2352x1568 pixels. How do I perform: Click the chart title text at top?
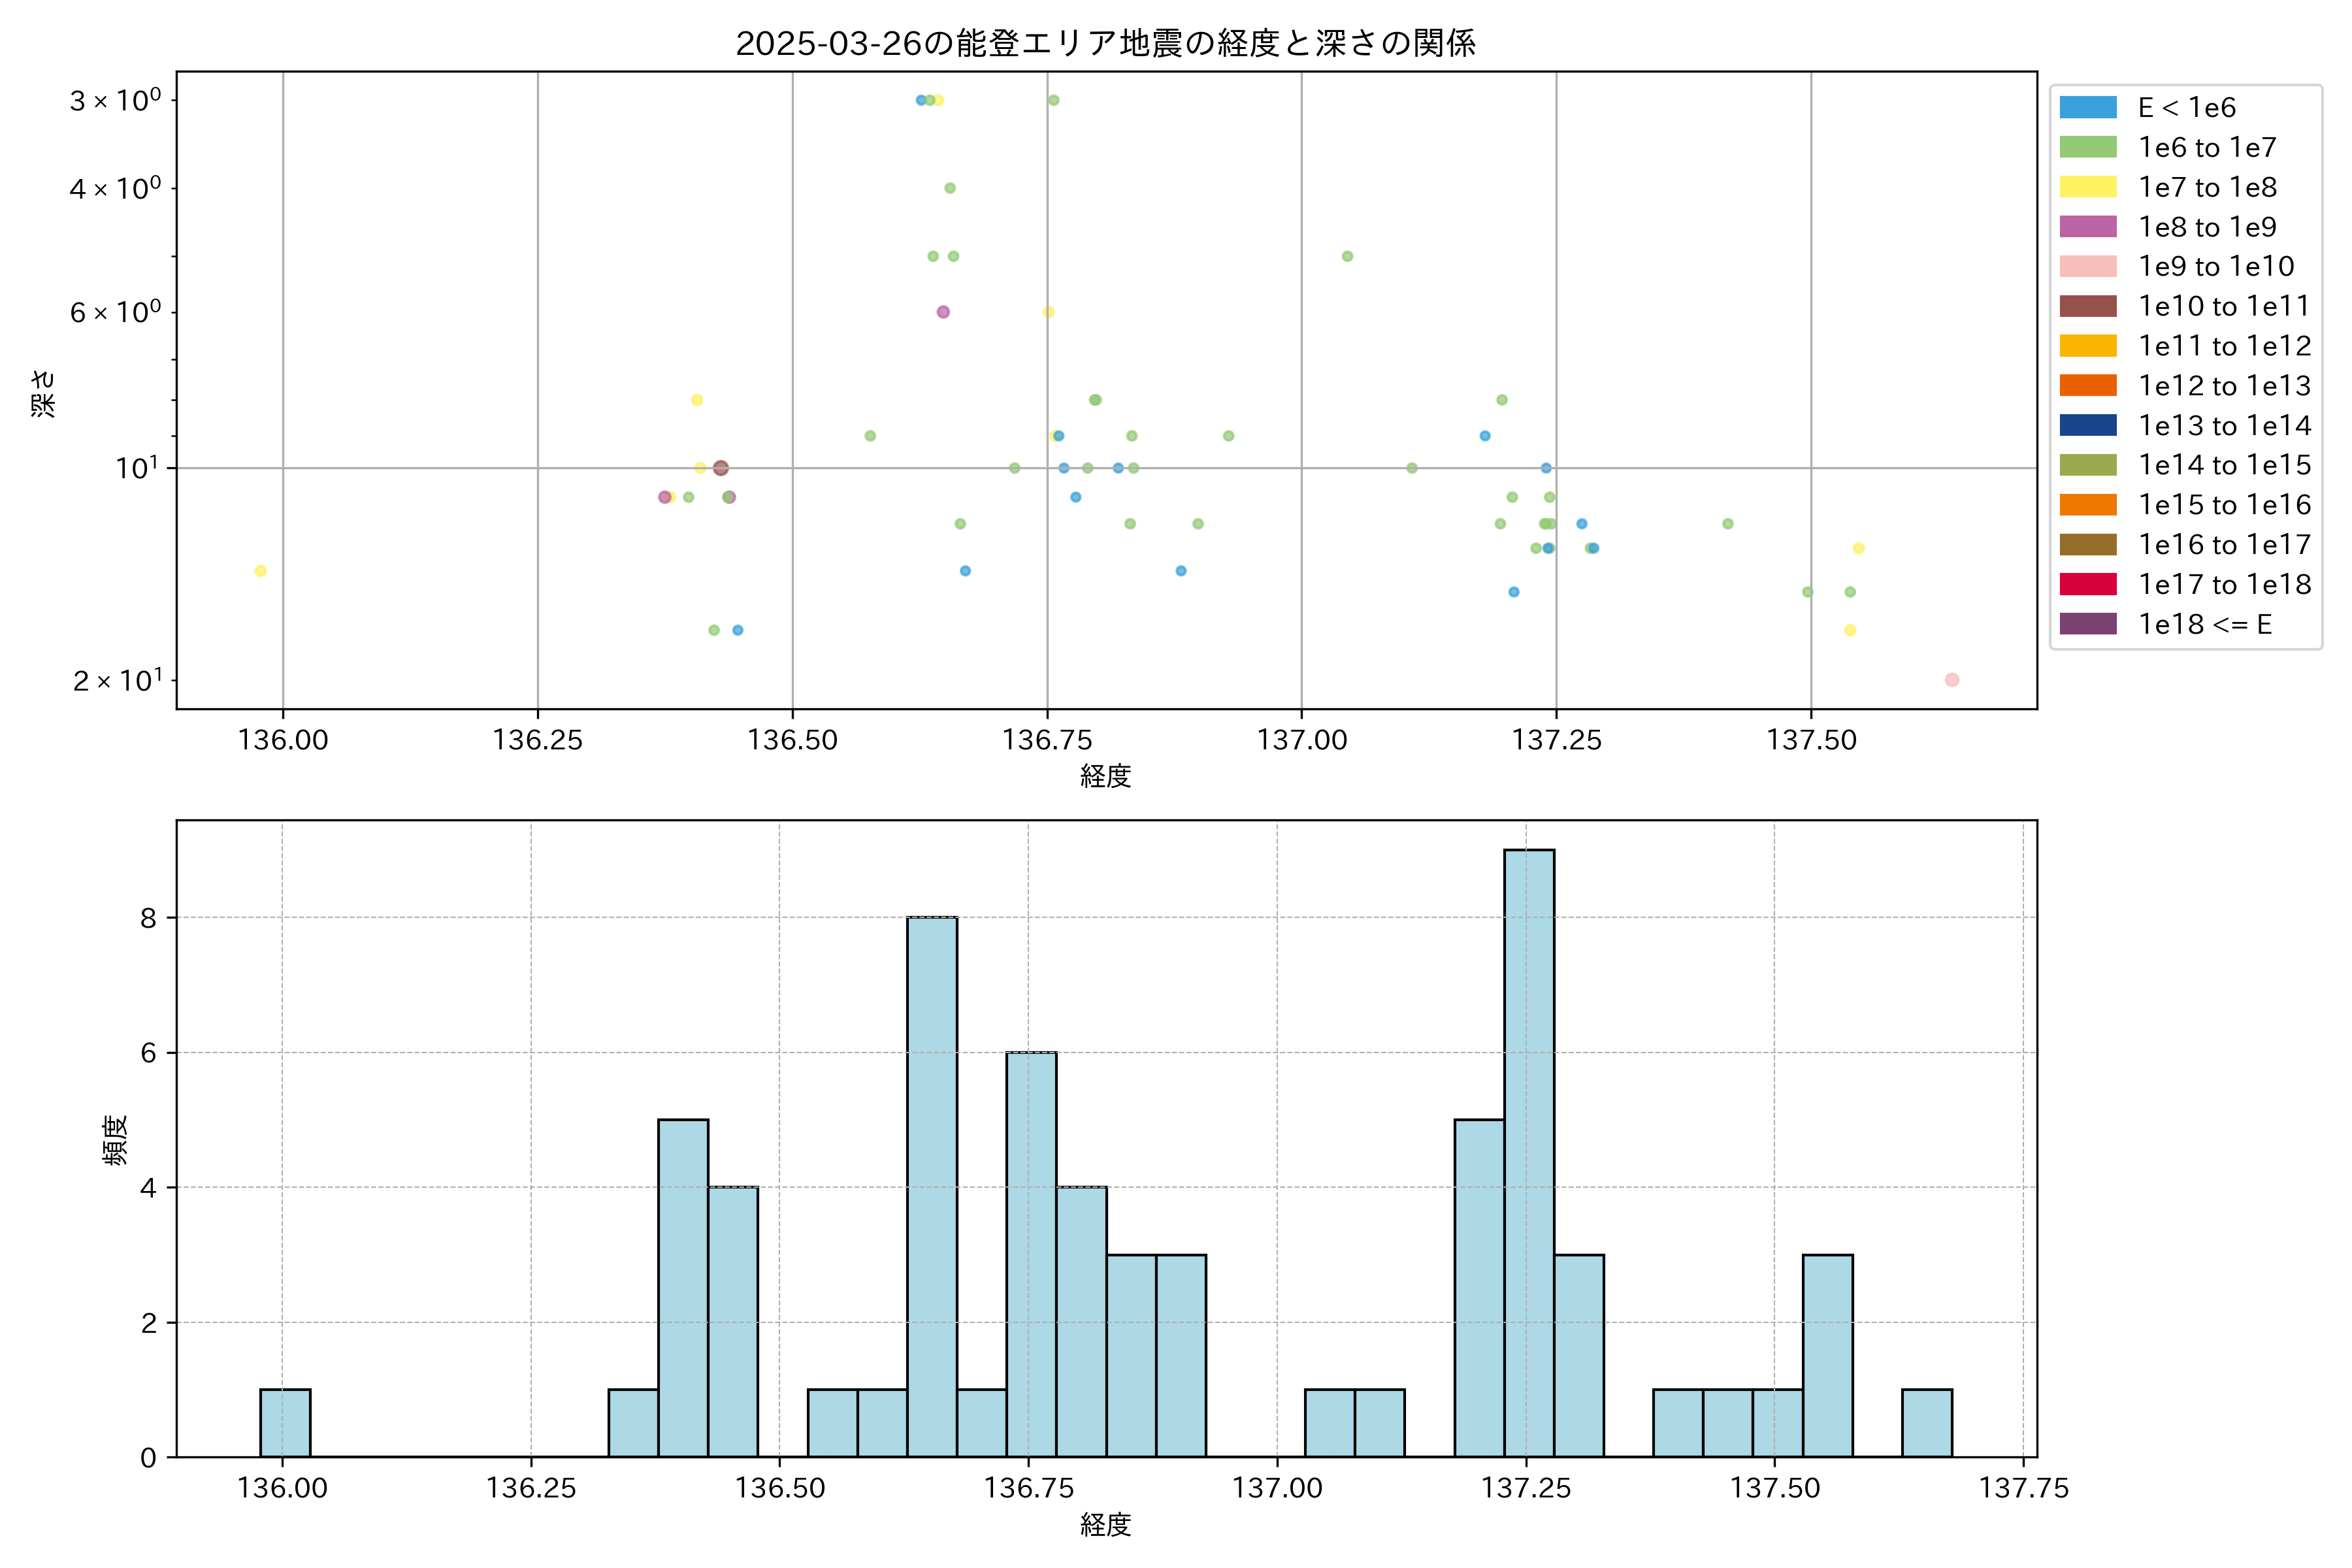click(x=1105, y=43)
